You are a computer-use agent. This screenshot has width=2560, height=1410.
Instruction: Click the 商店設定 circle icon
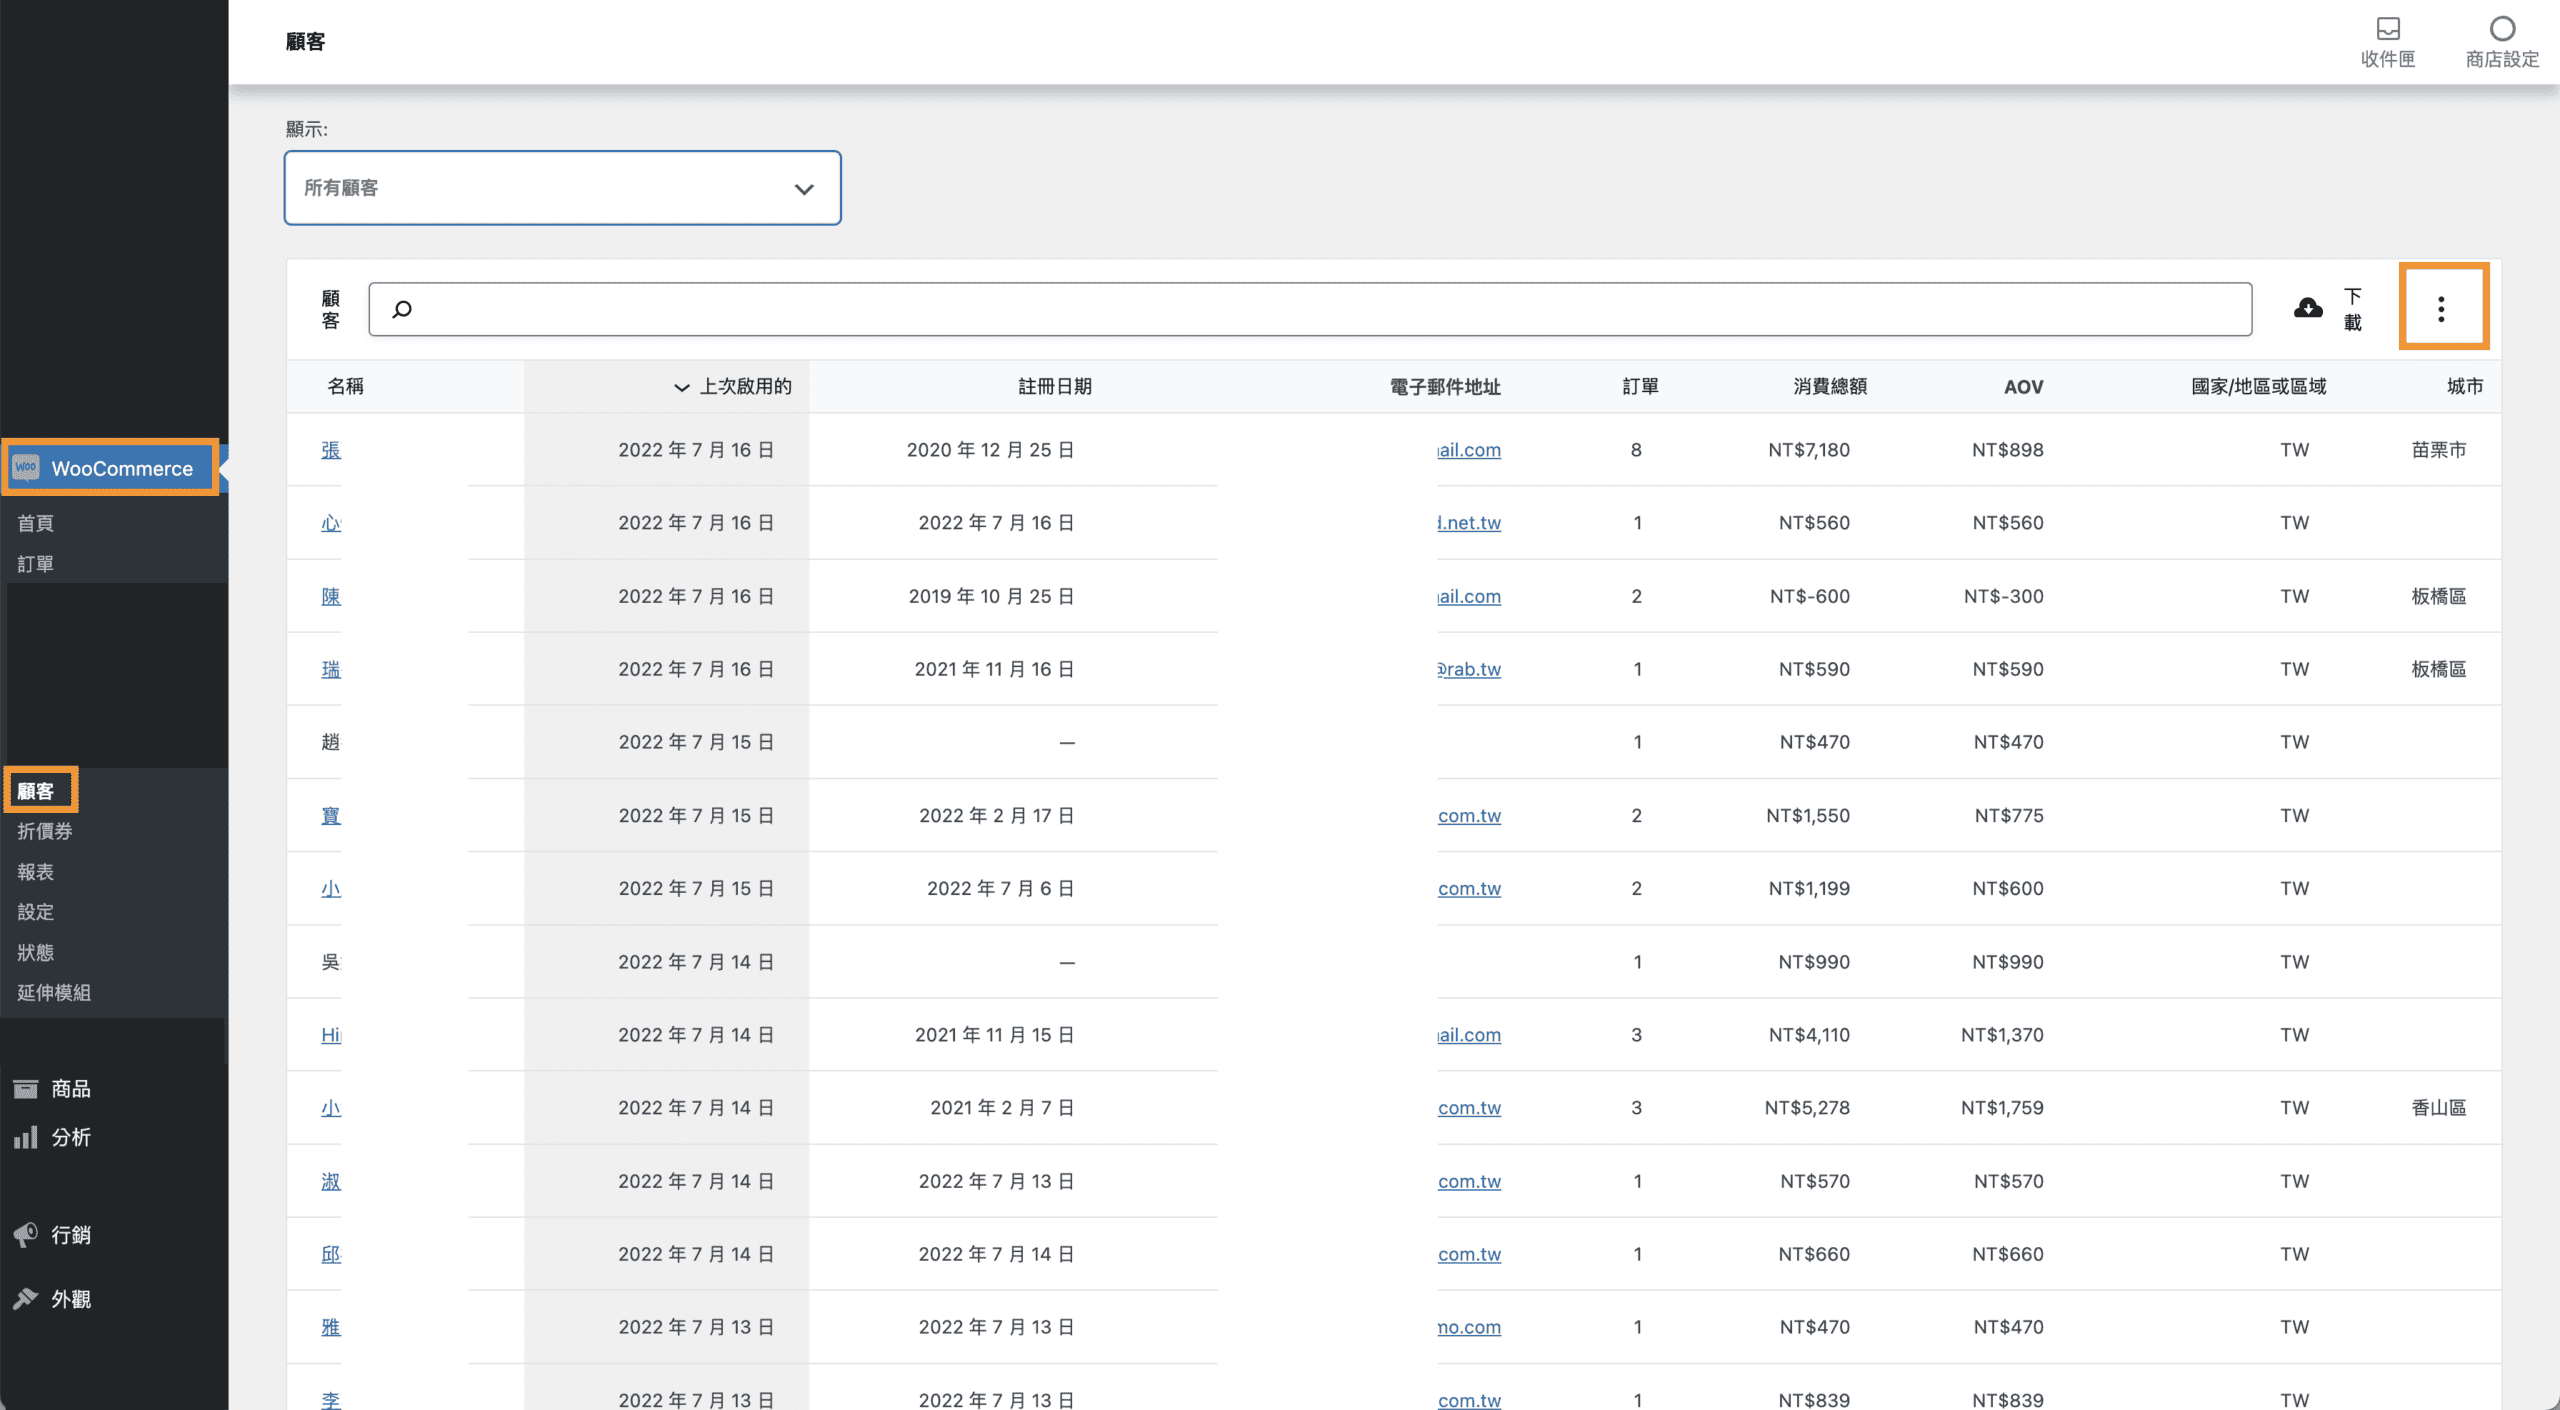point(2501,29)
